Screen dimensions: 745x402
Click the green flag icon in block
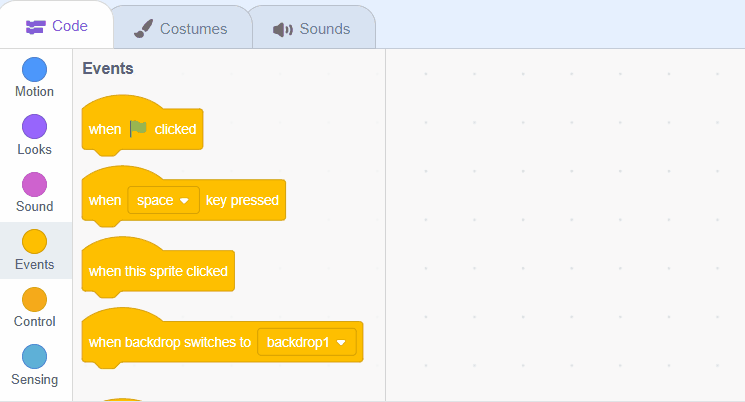(138, 129)
